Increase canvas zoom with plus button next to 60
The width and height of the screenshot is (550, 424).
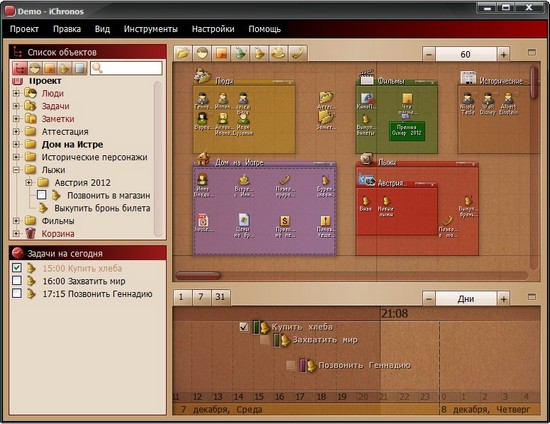(503, 54)
